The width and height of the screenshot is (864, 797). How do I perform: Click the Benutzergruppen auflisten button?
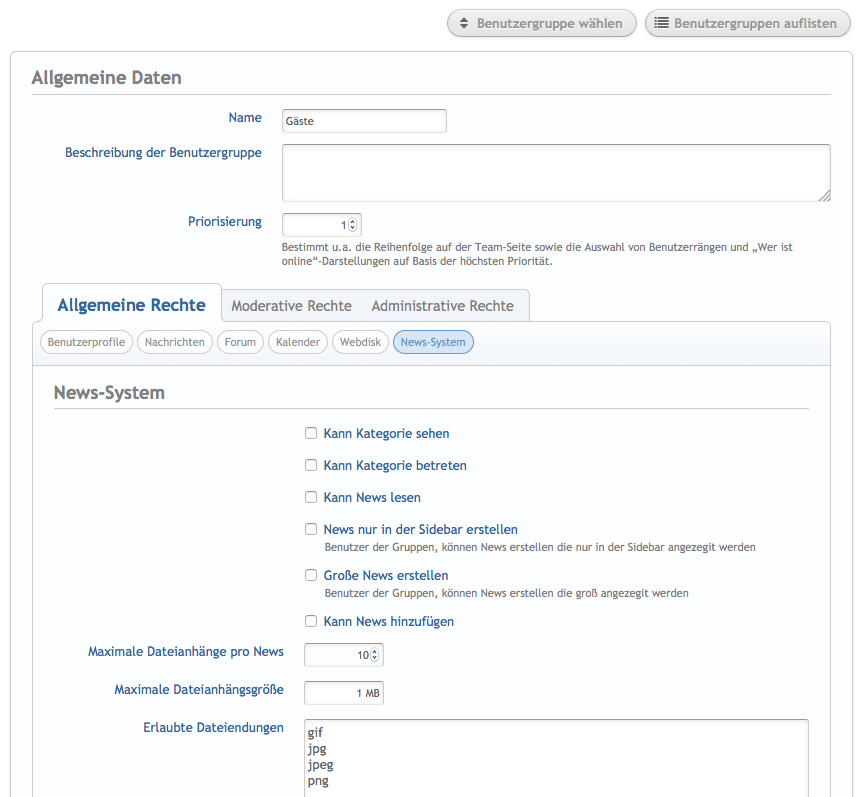pos(745,23)
